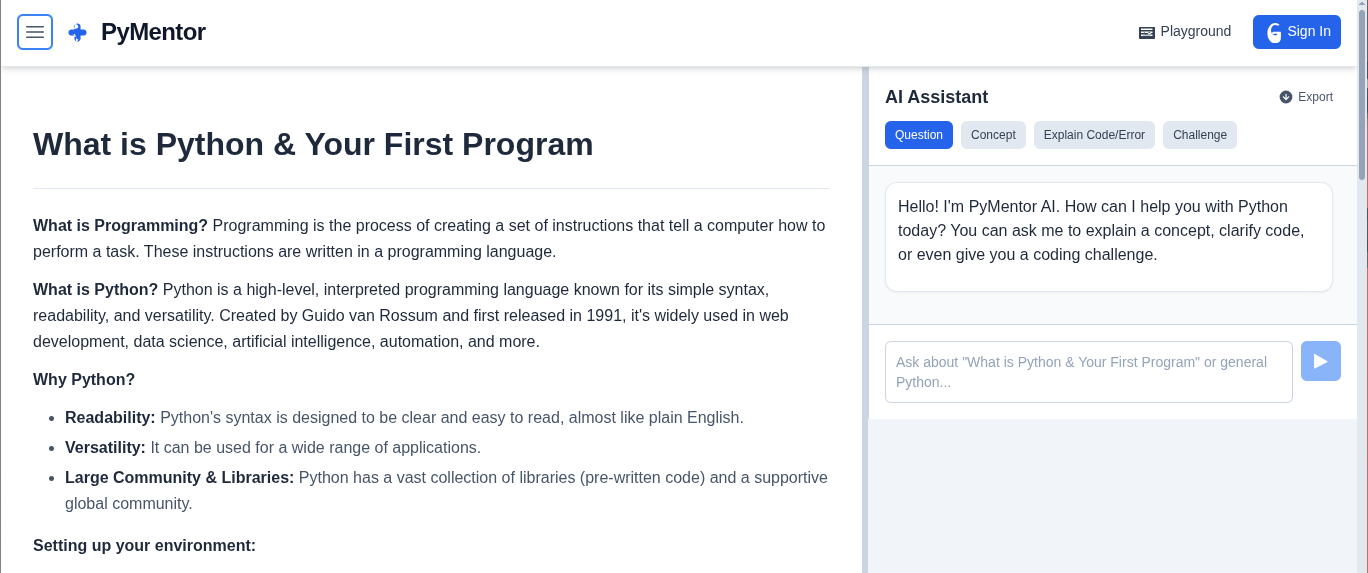Click the Sign In button label
Viewport: 1368px width, 573px height.
pyautogui.click(x=1309, y=32)
